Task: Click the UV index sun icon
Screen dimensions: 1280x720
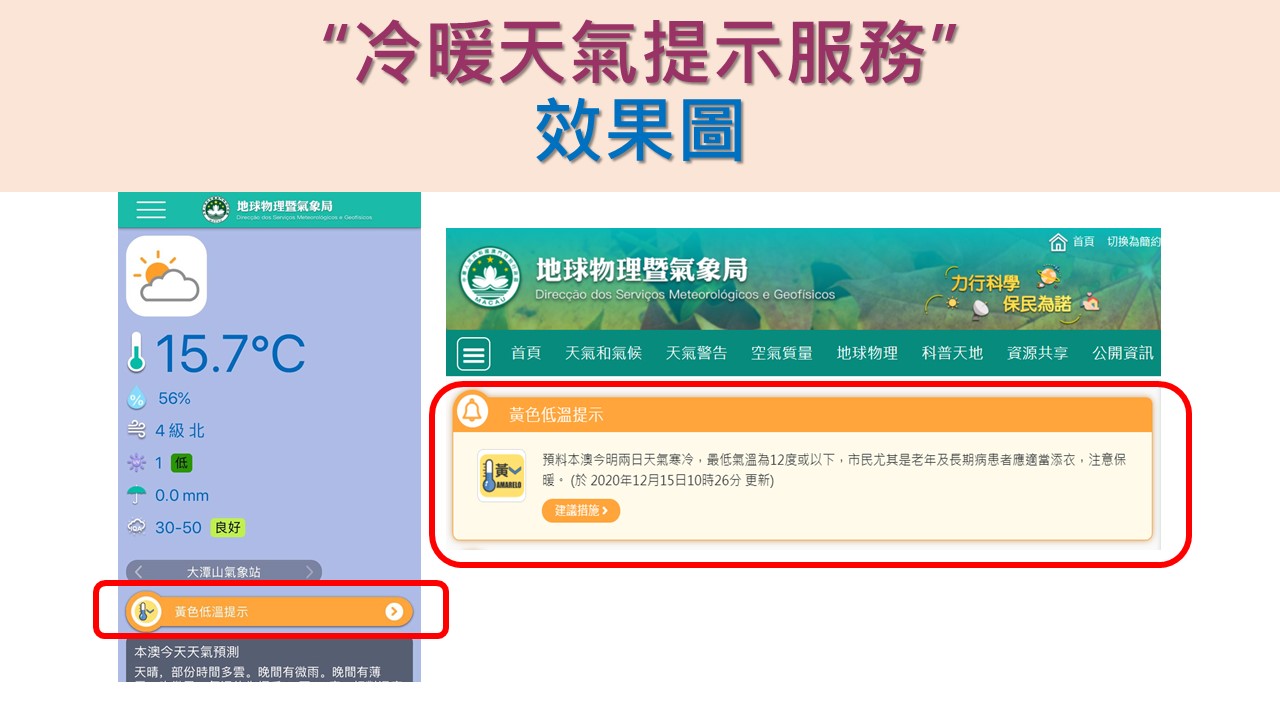Action: (137, 463)
